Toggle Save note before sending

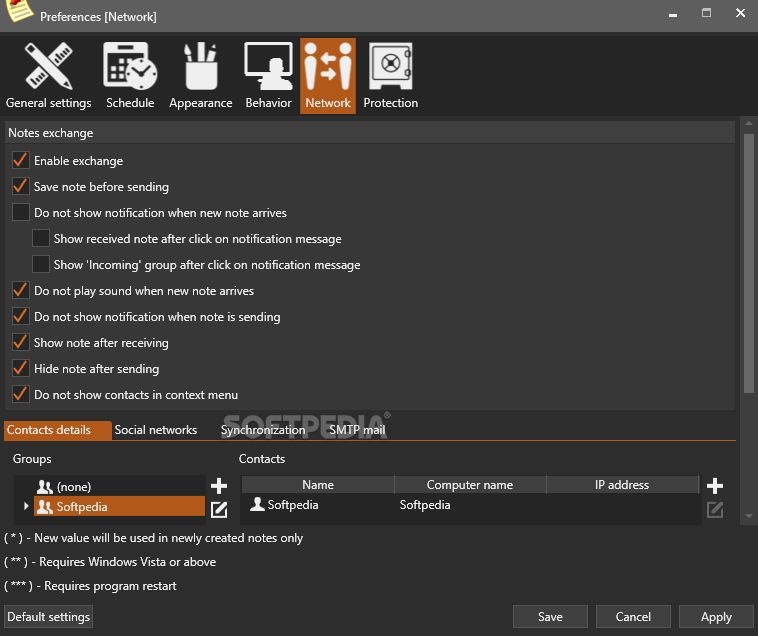pos(21,187)
